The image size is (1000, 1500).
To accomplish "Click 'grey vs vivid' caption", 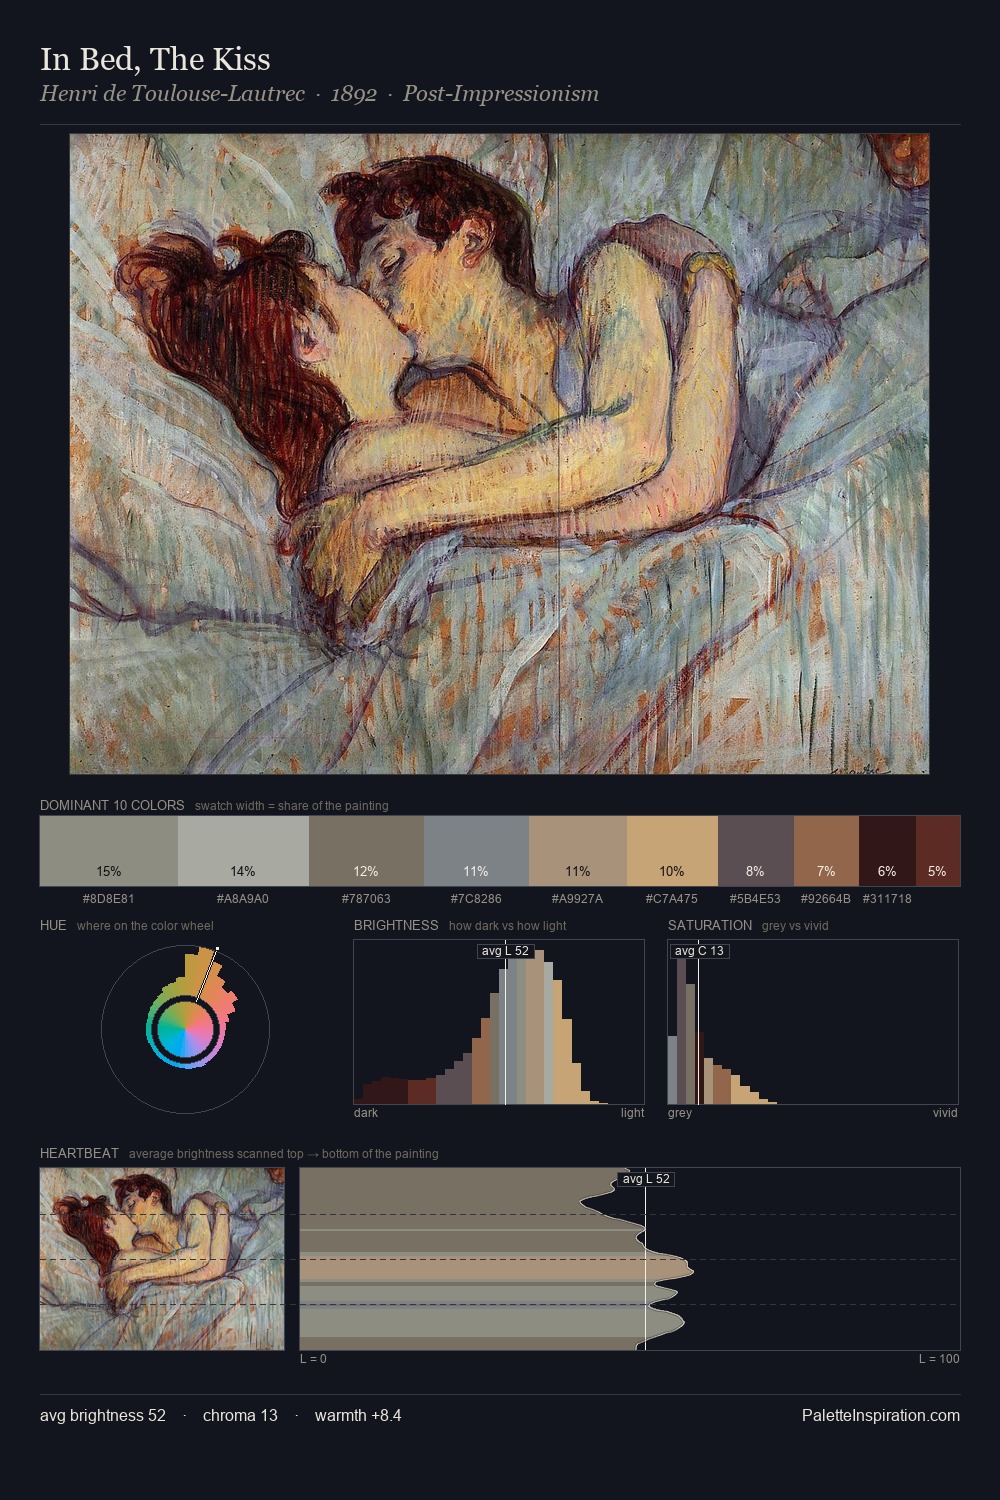I will click(795, 926).
